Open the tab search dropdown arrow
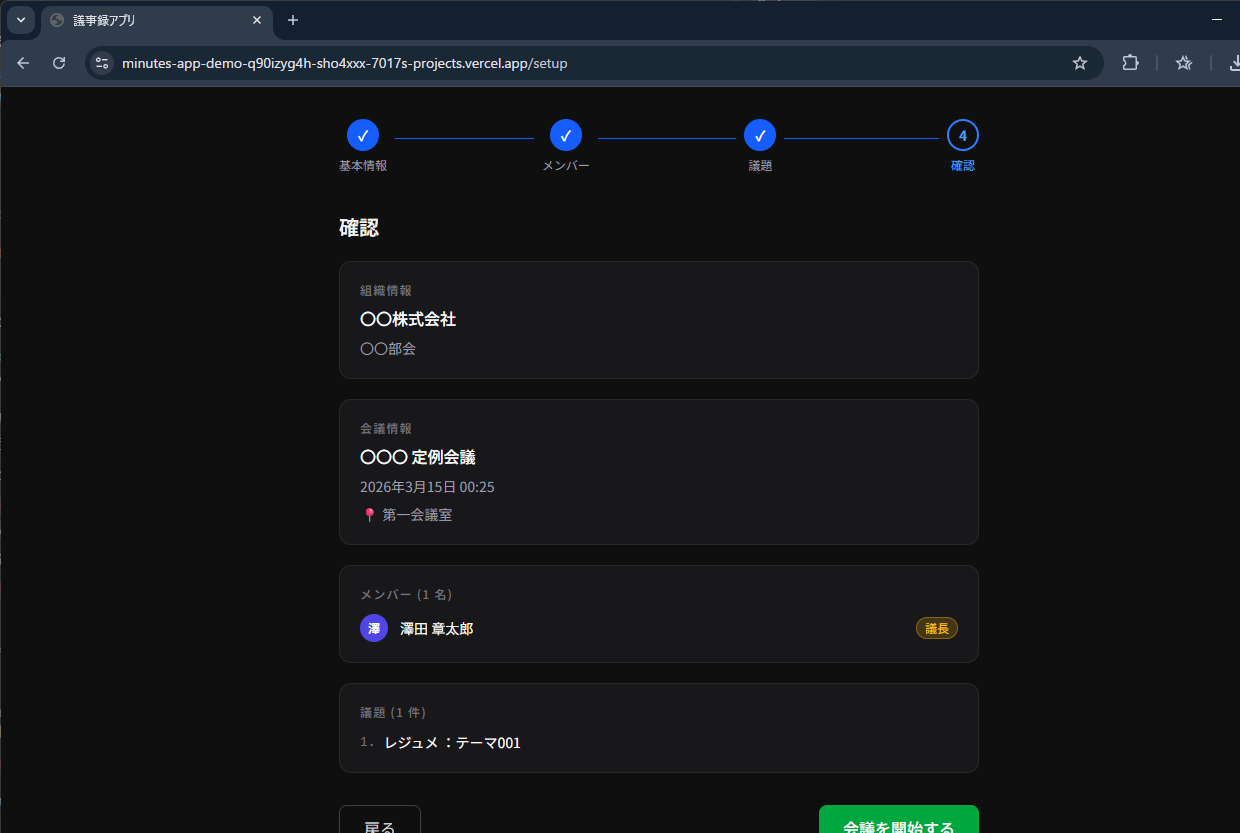Screen dimensions: 1240x833 (x=20, y=20)
